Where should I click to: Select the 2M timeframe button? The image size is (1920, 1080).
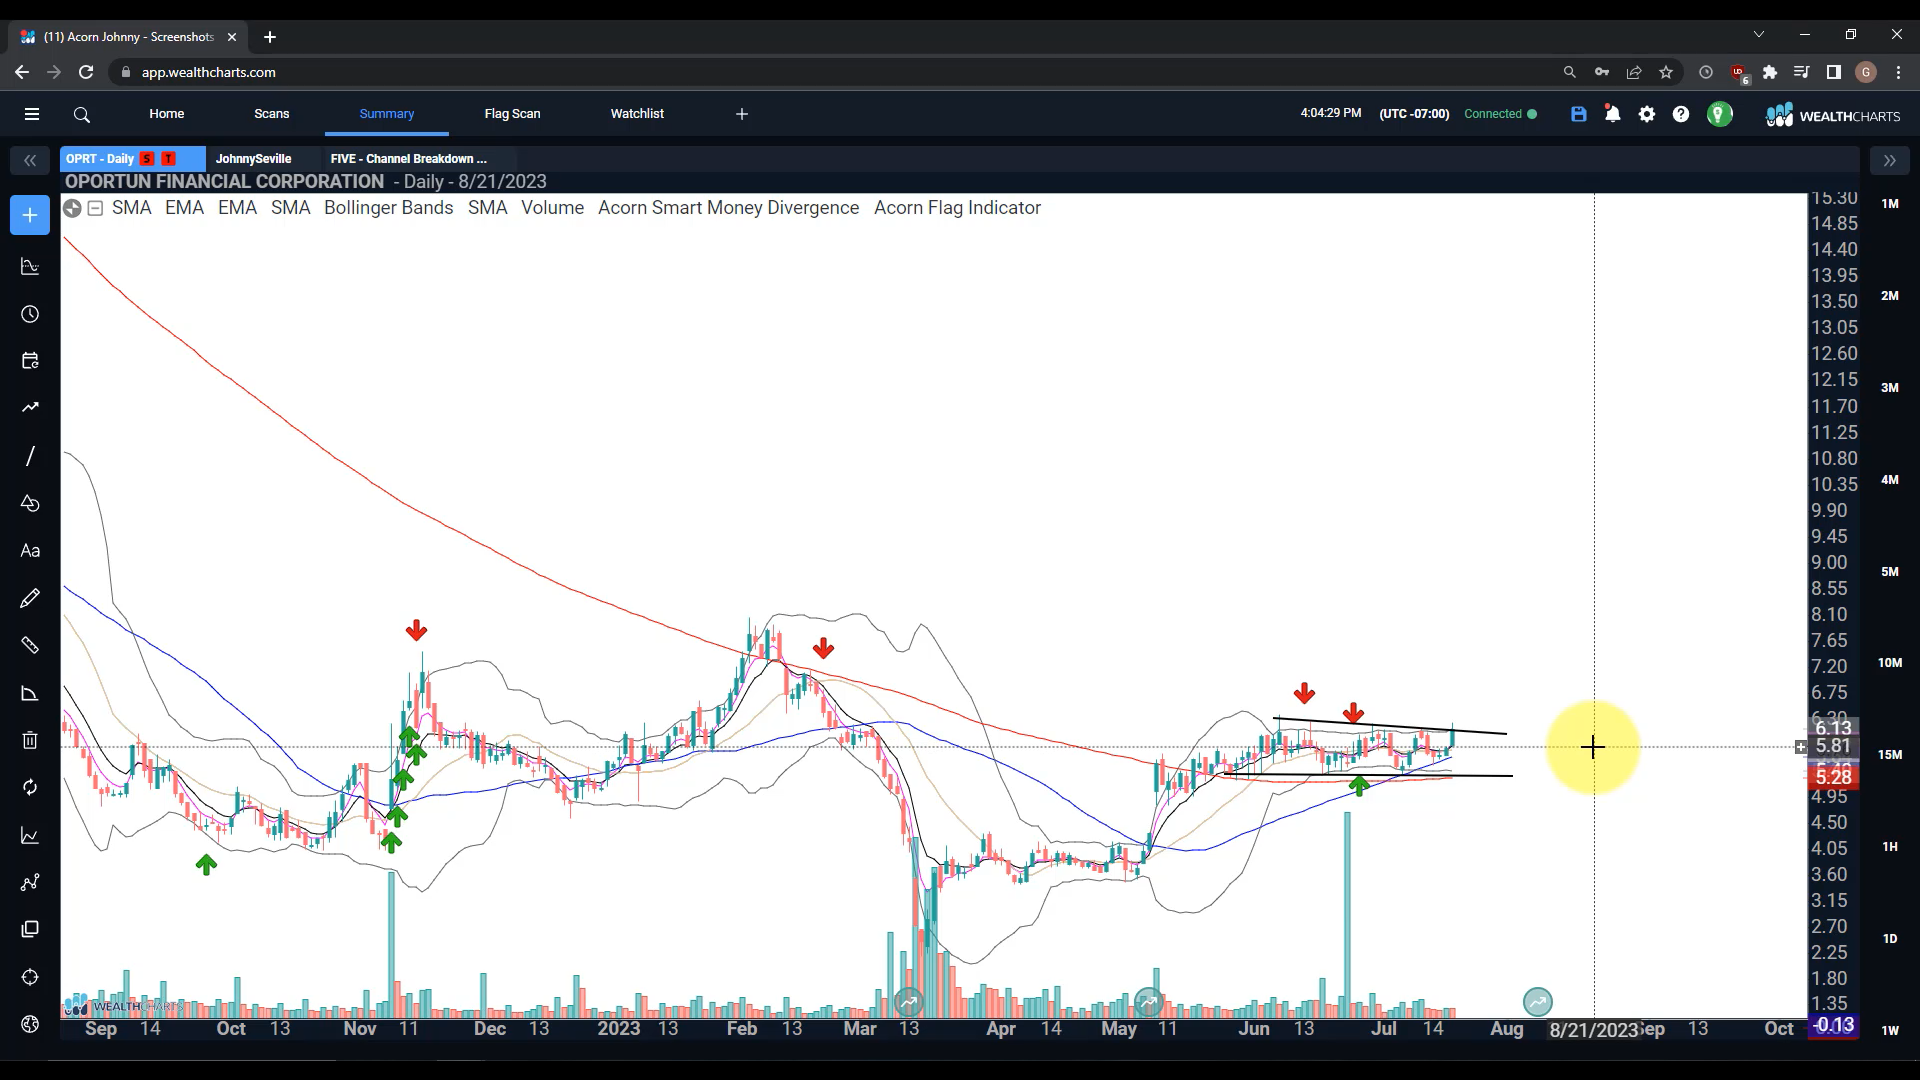pyautogui.click(x=1890, y=296)
